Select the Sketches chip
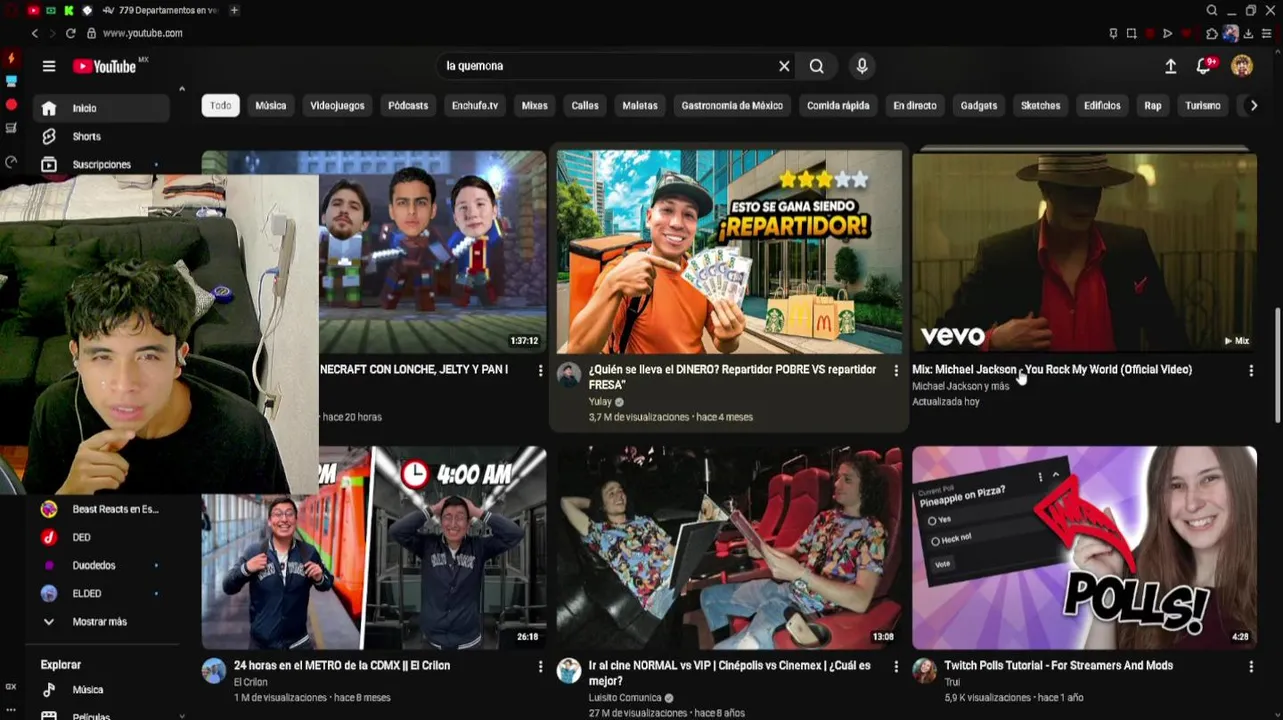The width and height of the screenshot is (1283, 720). point(1040,105)
